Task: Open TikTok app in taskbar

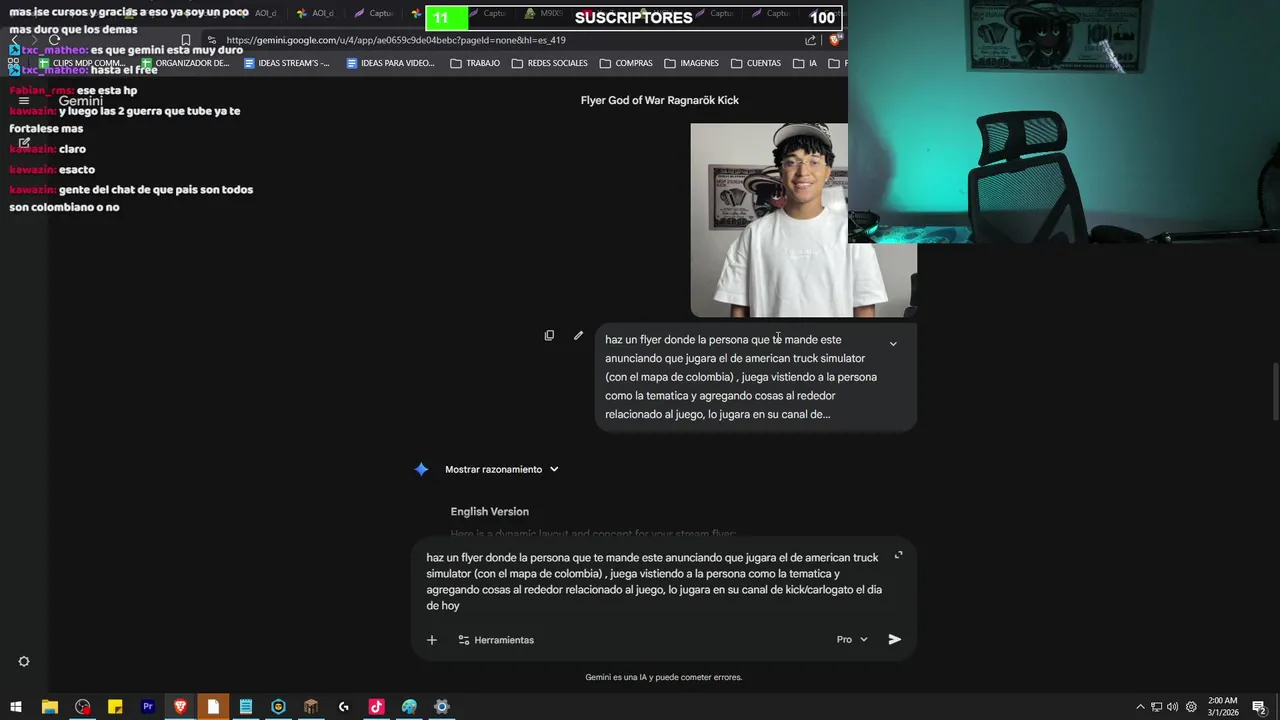Action: point(376,707)
